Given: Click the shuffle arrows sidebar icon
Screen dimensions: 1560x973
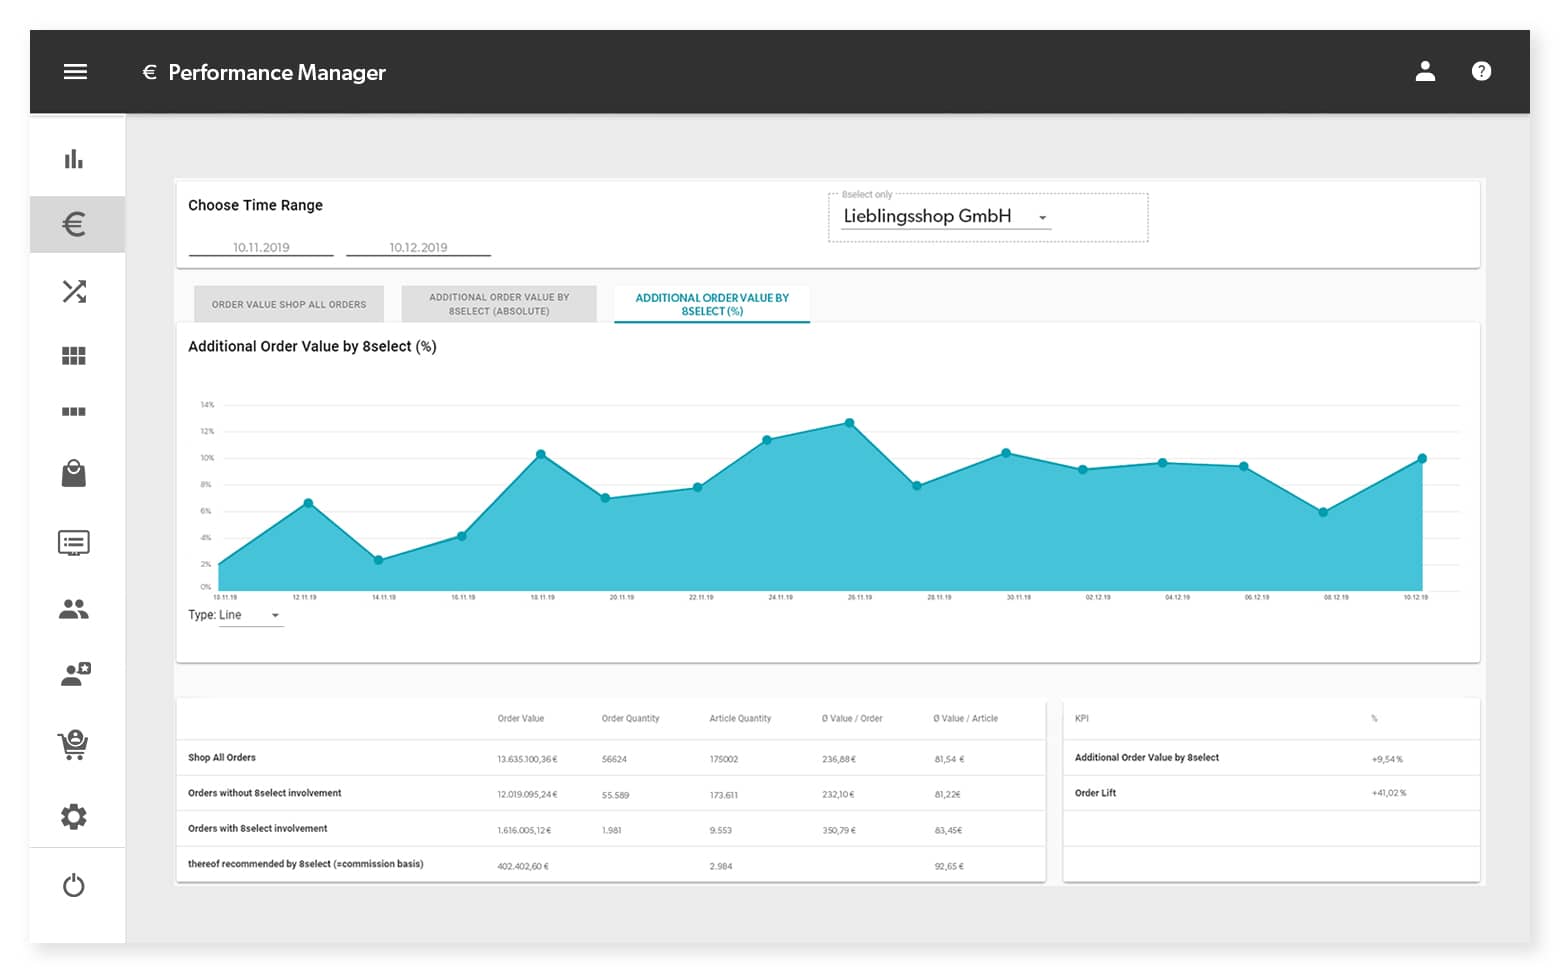Looking at the screenshot, I should click(x=74, y=291).
